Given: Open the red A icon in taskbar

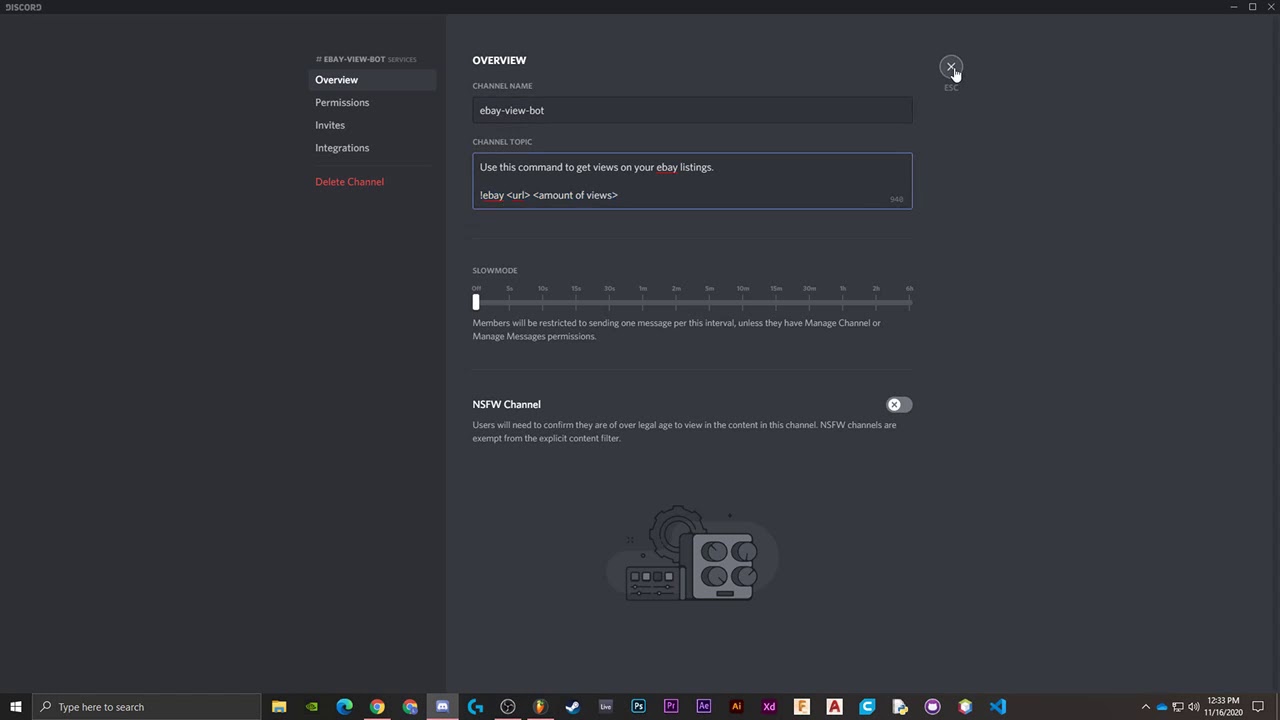Looking at the screenshot, I should [834, 707].
